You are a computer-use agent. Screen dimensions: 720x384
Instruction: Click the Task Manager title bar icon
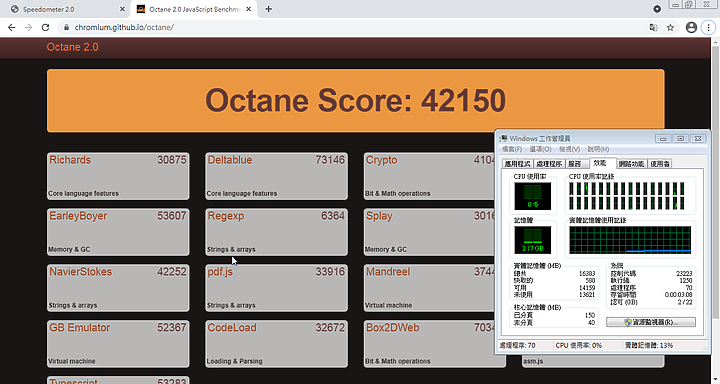[504, 138]
